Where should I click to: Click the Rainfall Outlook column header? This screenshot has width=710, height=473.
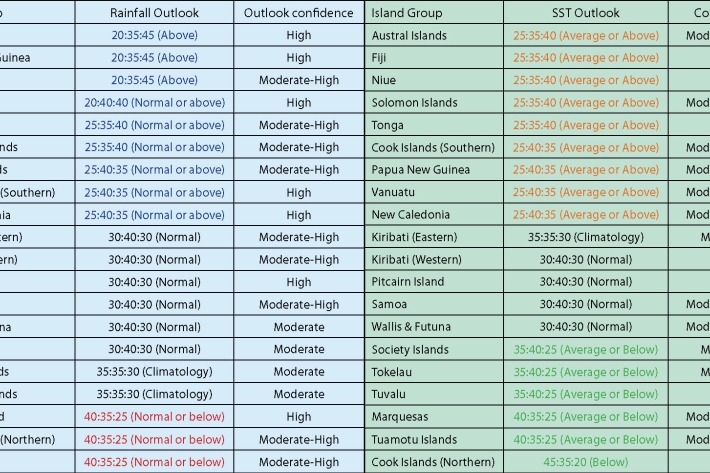pos(154,13)
